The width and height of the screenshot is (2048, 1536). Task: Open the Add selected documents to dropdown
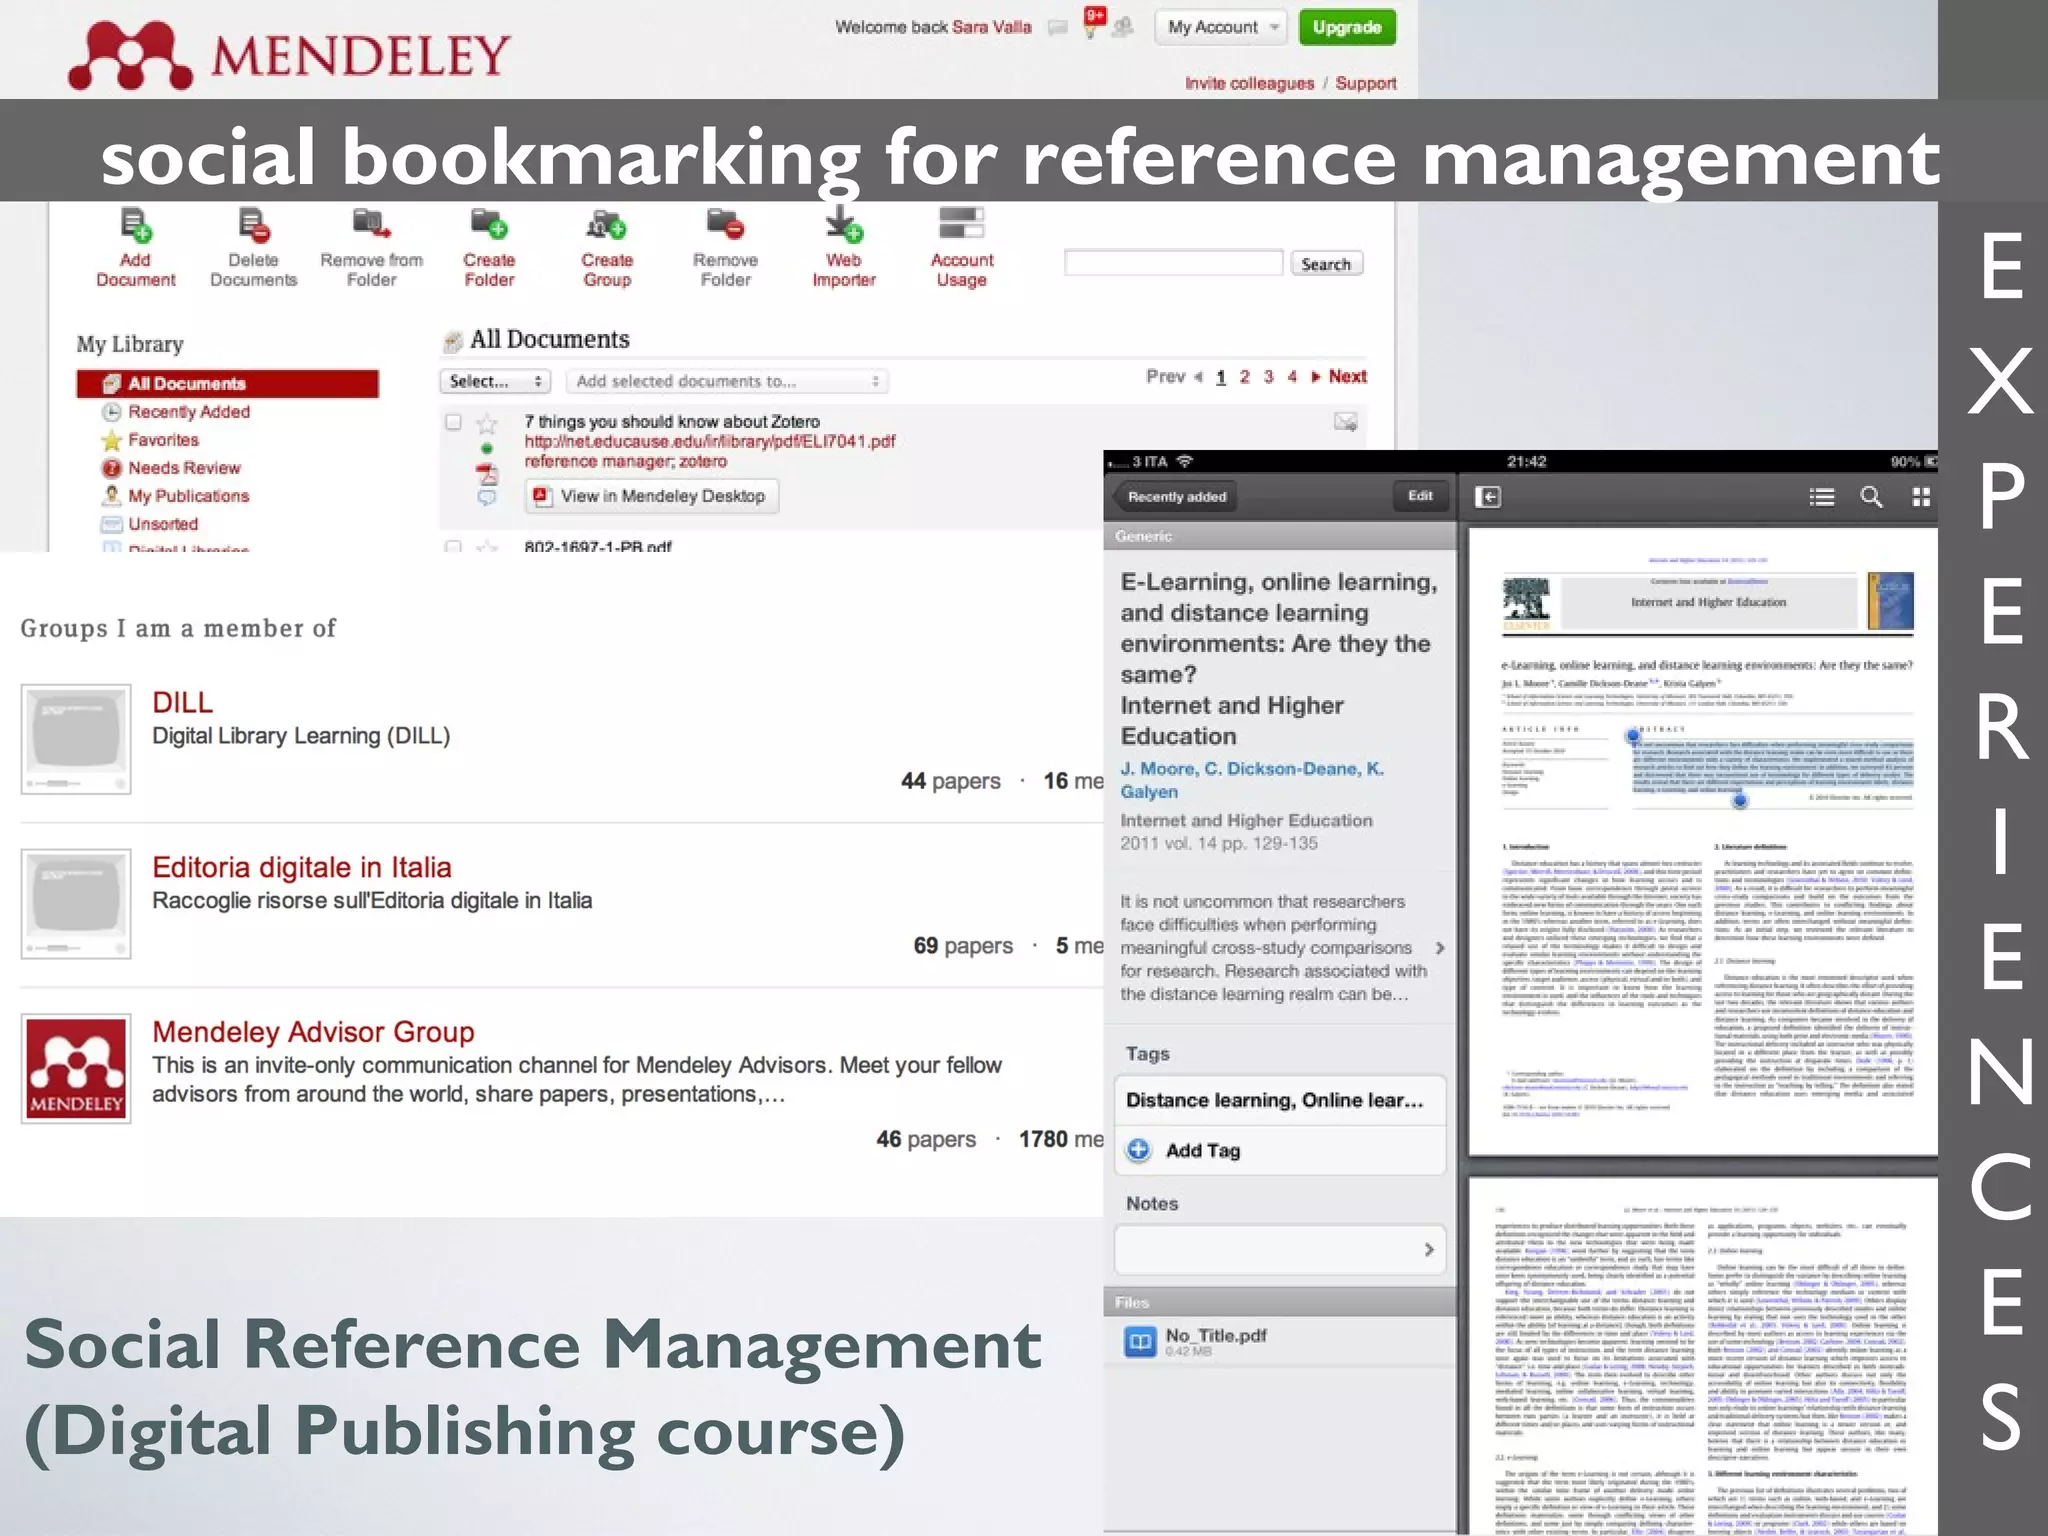pyautogui.click(x=727, y=381)
